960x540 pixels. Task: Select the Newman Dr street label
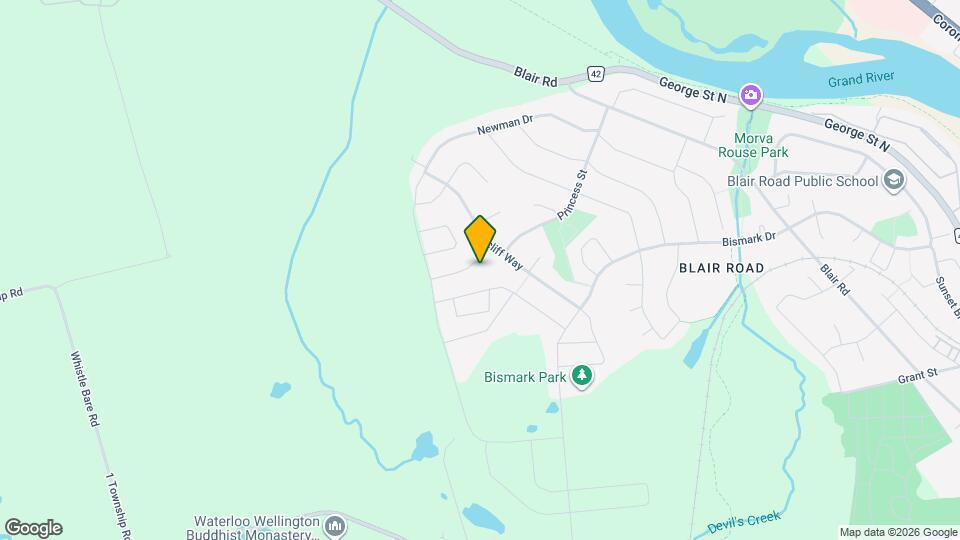click(505, 124)
